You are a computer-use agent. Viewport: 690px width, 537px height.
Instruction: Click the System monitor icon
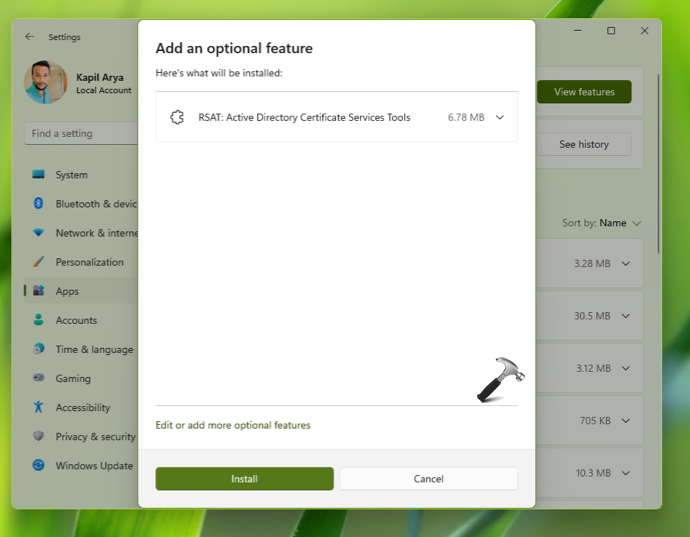tap(38, 174)
